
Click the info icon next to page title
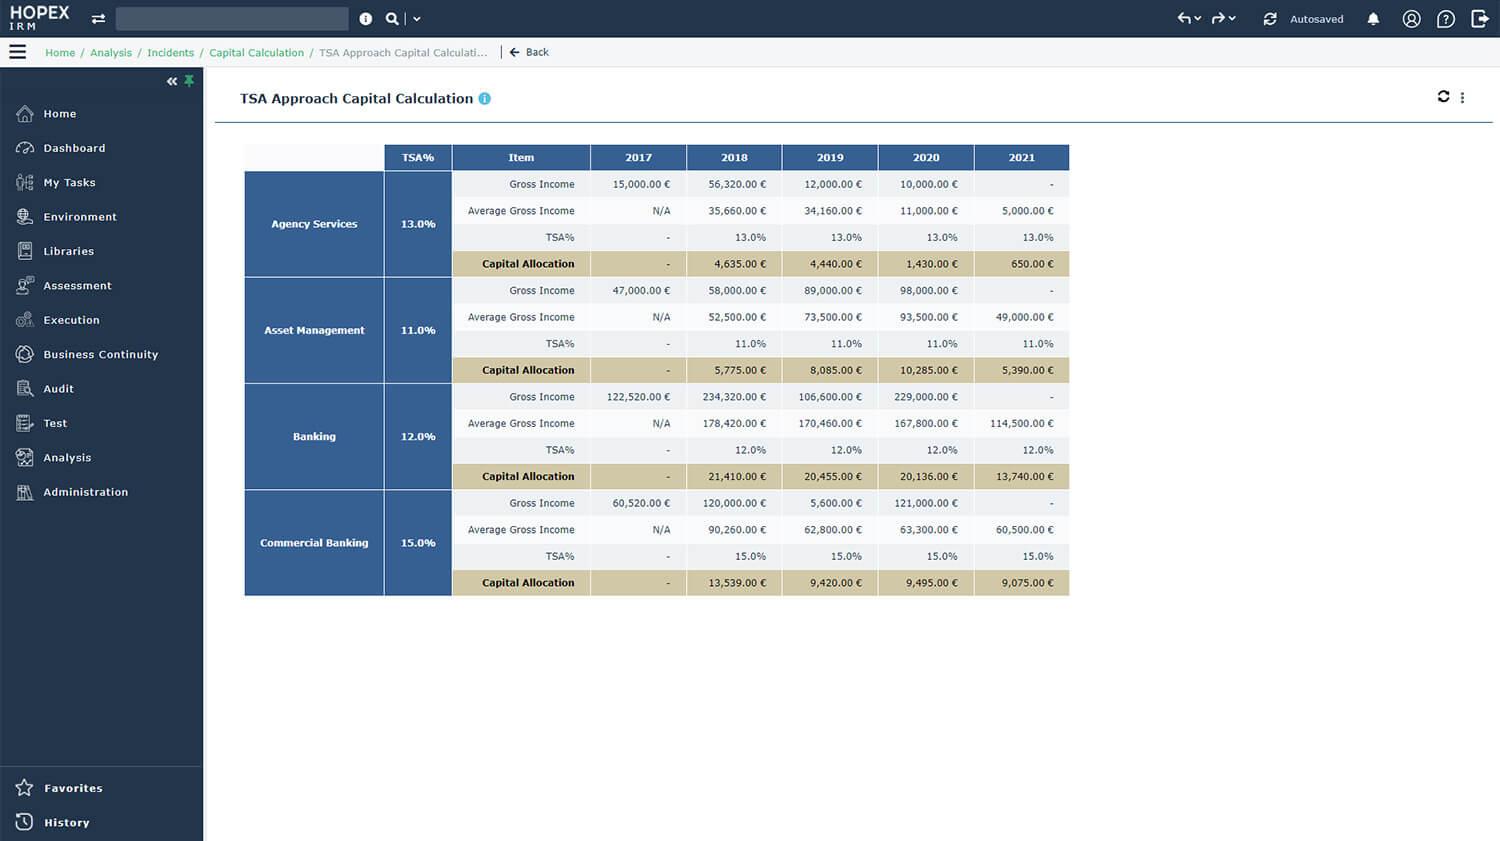(x=485, y=99)
